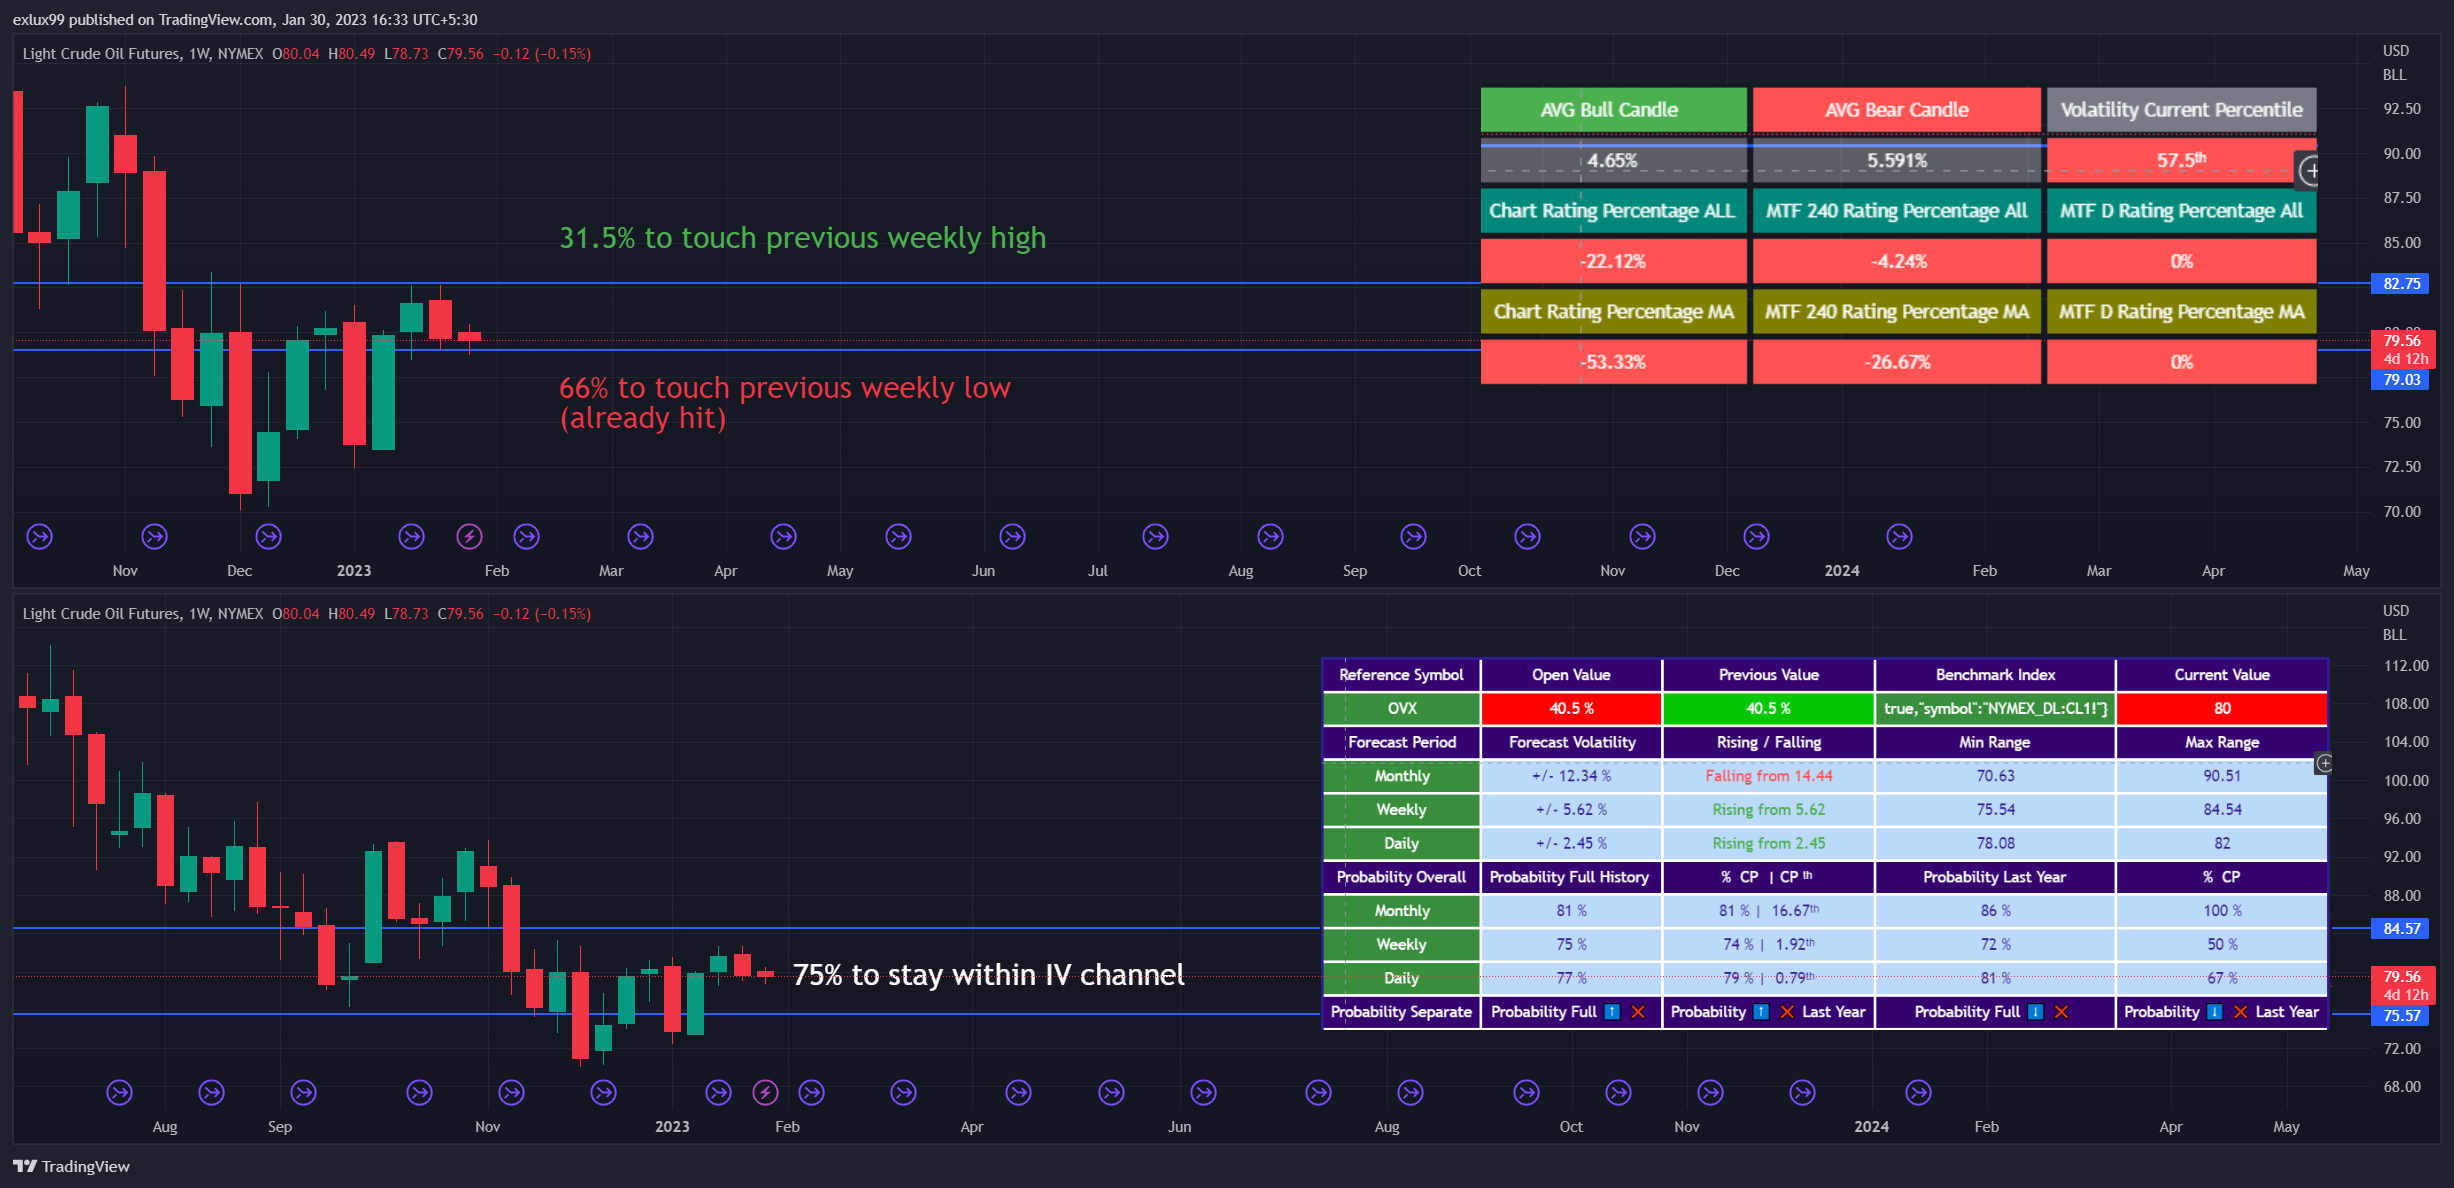This screenshot has width=2454, height=1188.
Task: Click the 100 % monthly CP cell
Action: pyautogui.click(x=2222, y=911)
